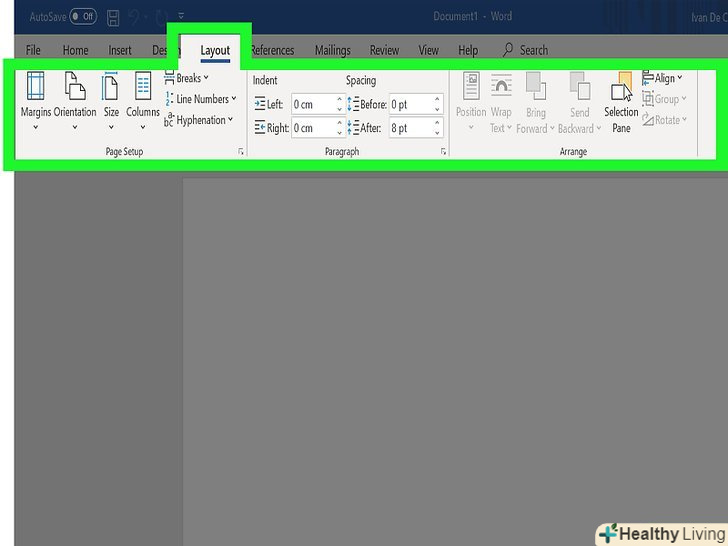This screenshot has height=546, width=728.
Task: Open the Align dropdown
Action: [663, 78]
